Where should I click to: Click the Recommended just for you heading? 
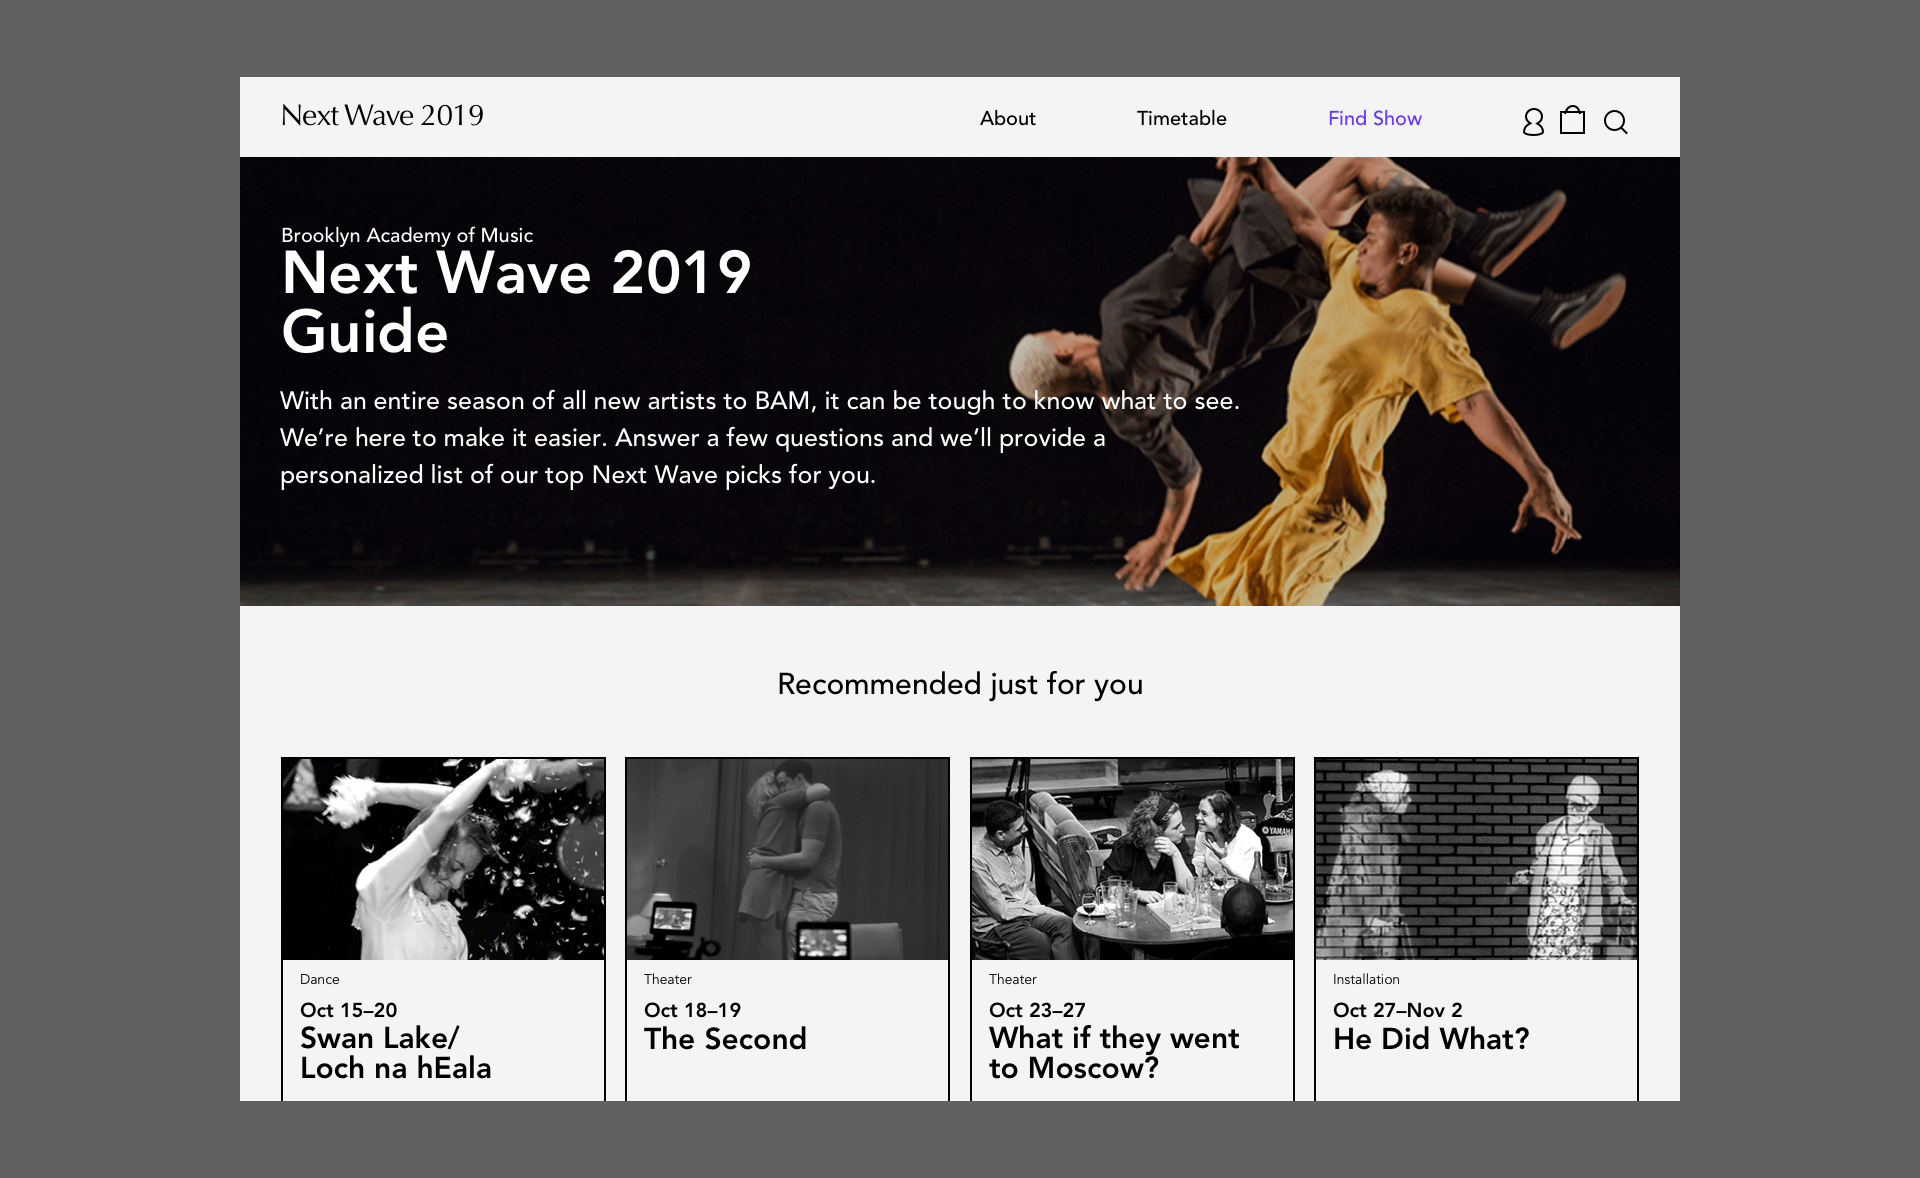[960, 684]
